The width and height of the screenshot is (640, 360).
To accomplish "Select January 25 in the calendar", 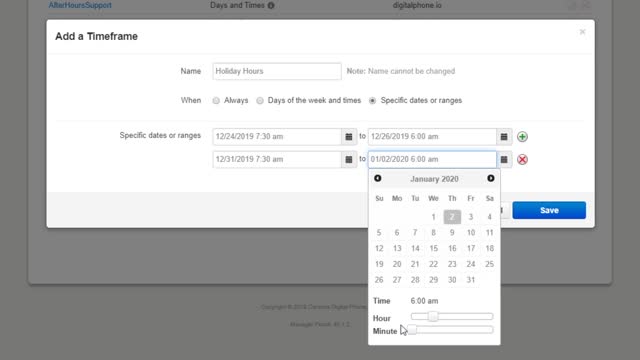I will click(489, 264).
